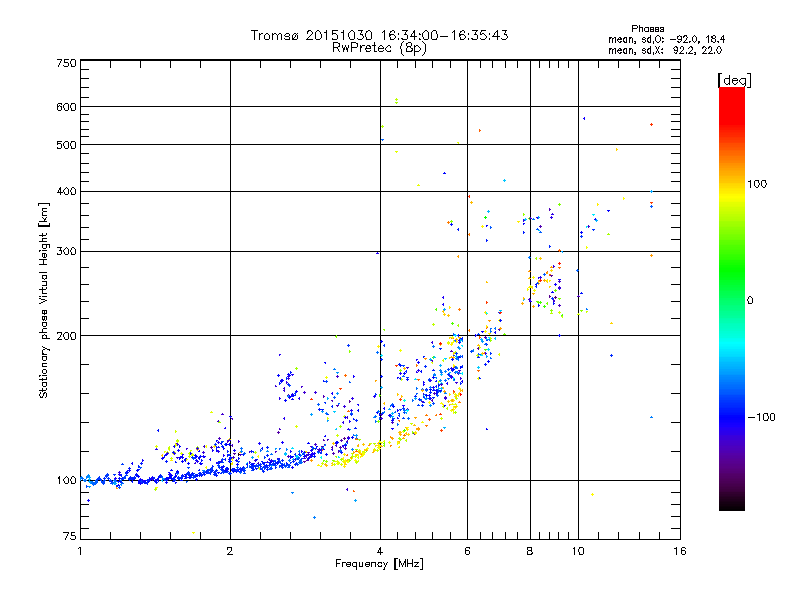Image resolution: width=800 pixels, height=600 pixels.
Task: Click the y-axis tick label '400'
Action: click(66, 192)
